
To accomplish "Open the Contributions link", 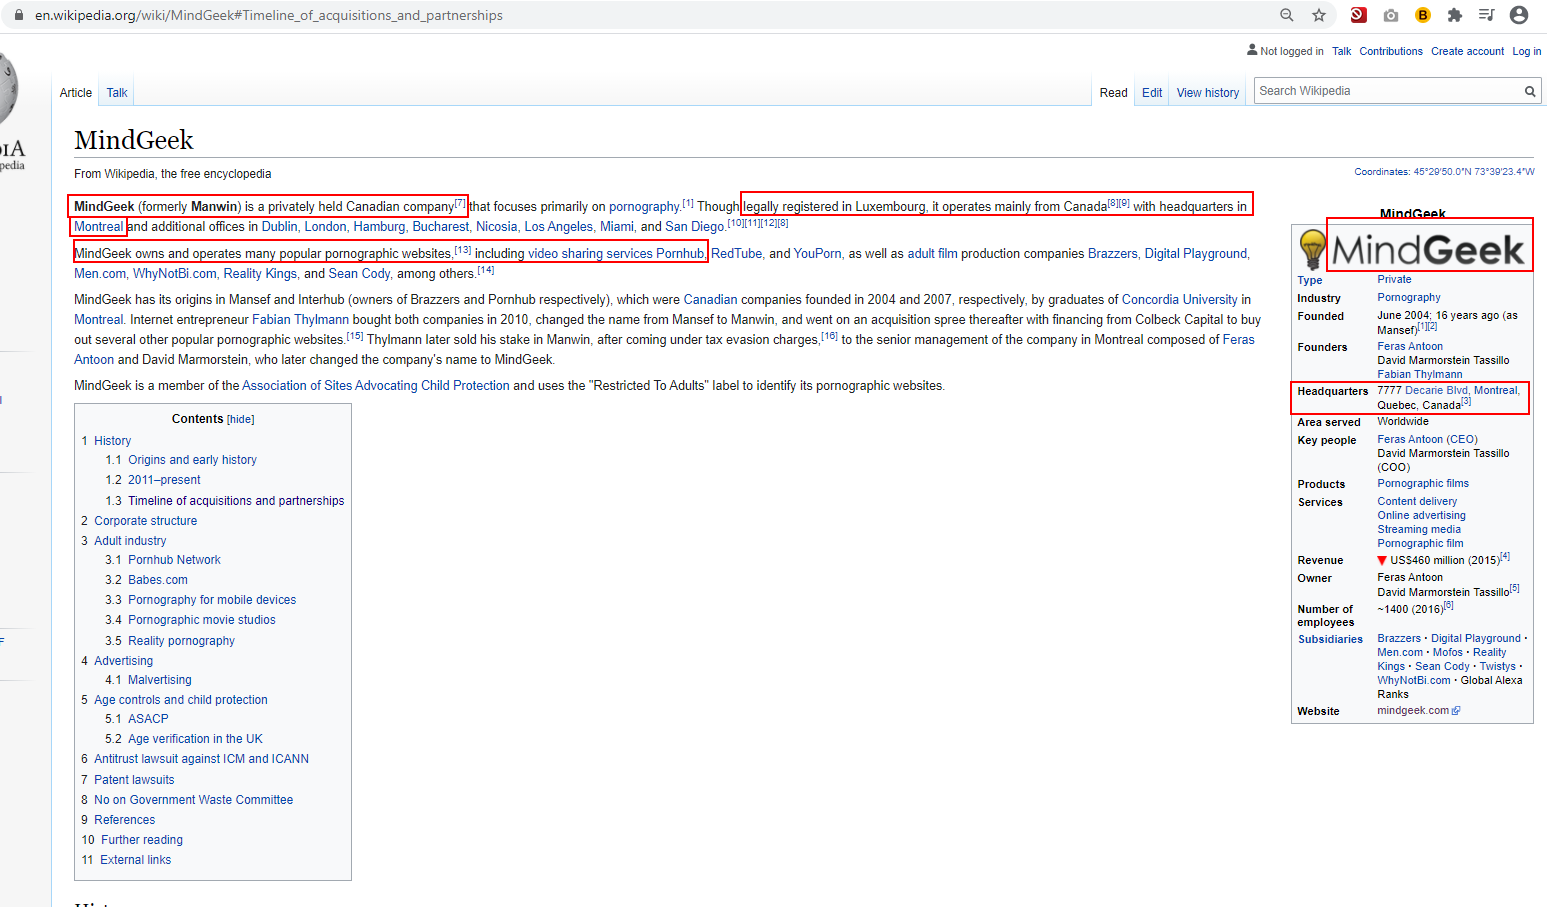I will coord(1391,51).
